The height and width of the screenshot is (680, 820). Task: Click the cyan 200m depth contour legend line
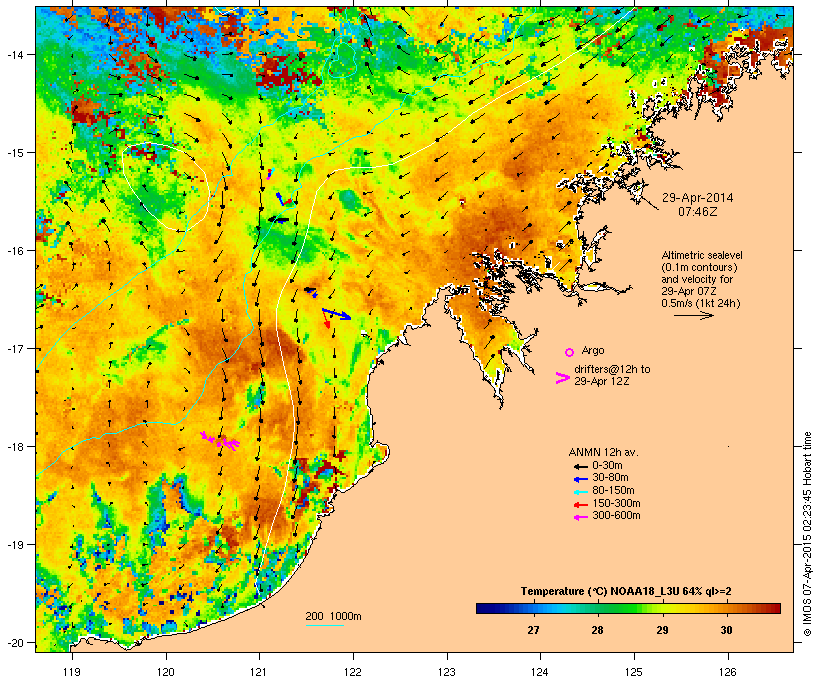tap(324, 625)
